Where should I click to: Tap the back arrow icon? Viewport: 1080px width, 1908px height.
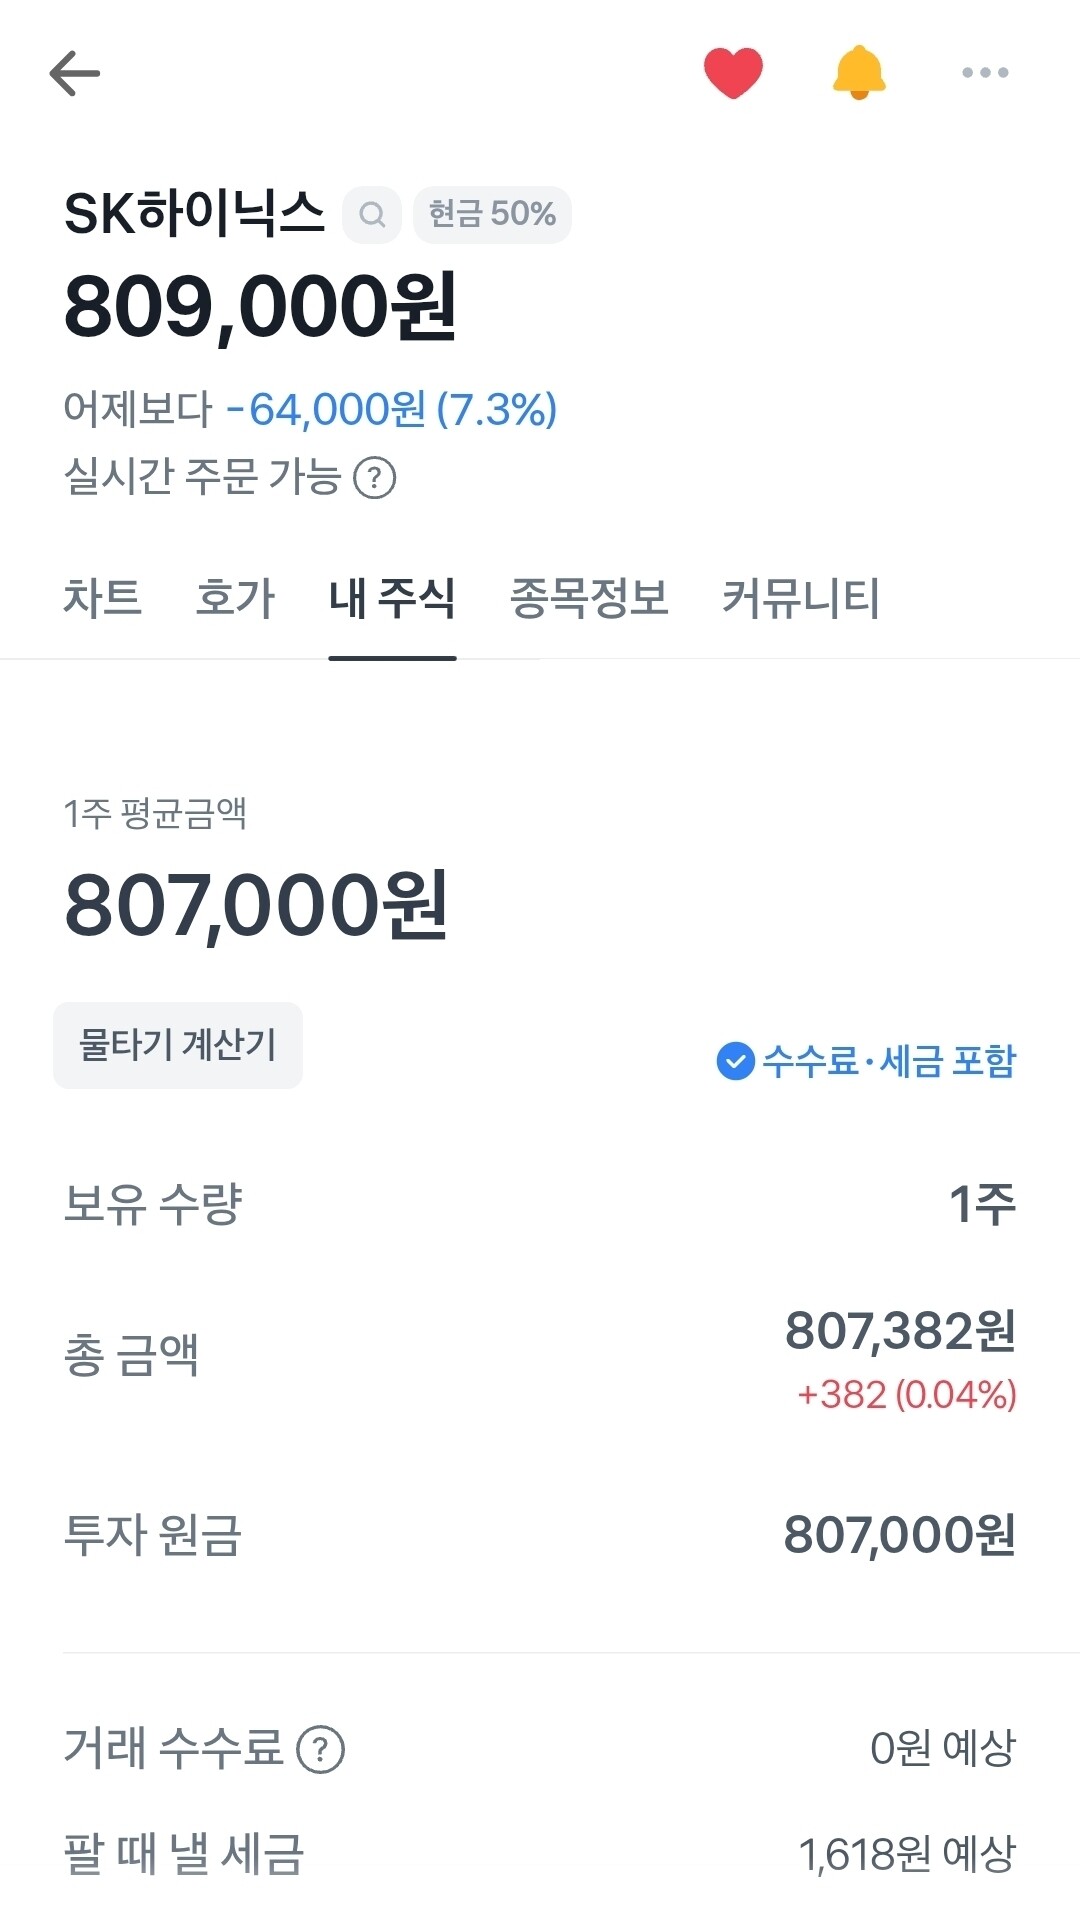[x=75, y=74]
